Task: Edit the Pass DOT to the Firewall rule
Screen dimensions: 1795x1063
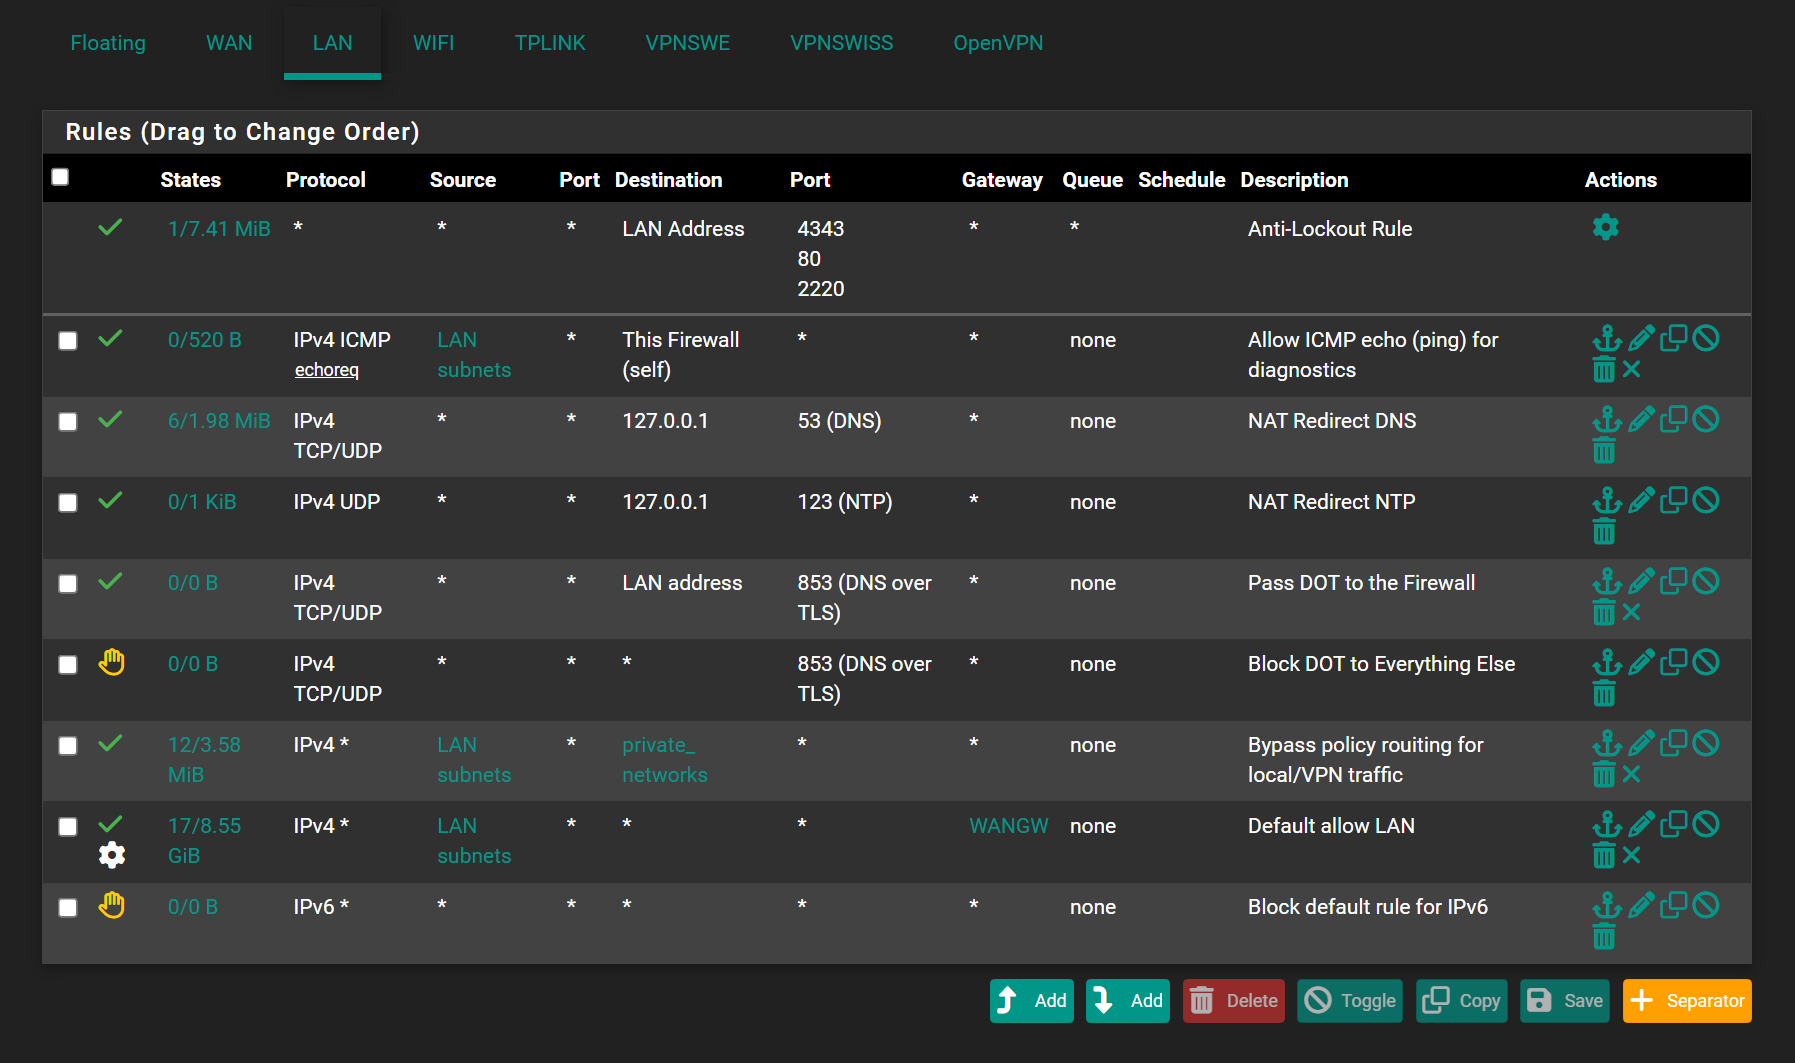Action: [1641, 581]
